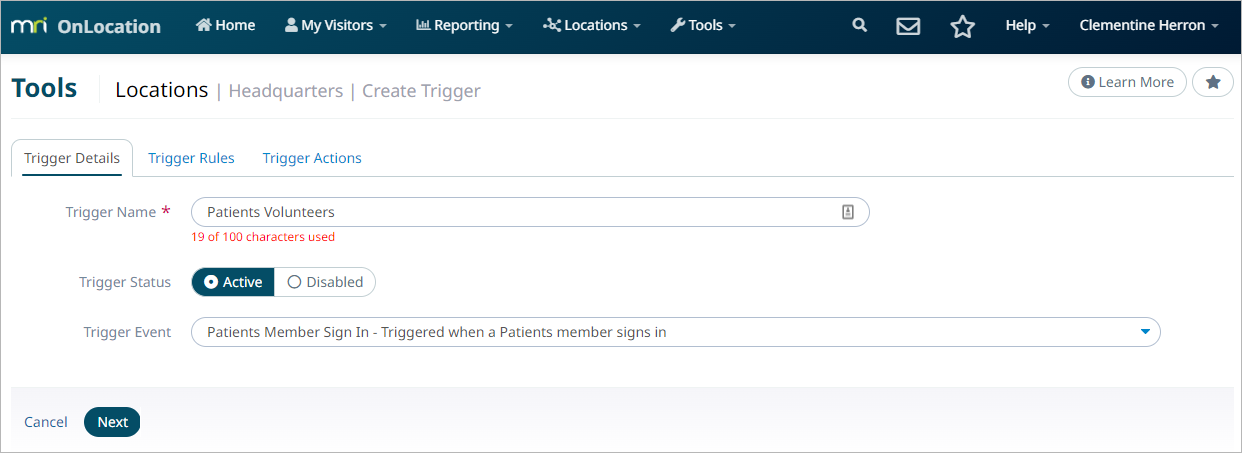Click the star outline favorites icon
The image size is (1242, 453).
coord(962,26)
